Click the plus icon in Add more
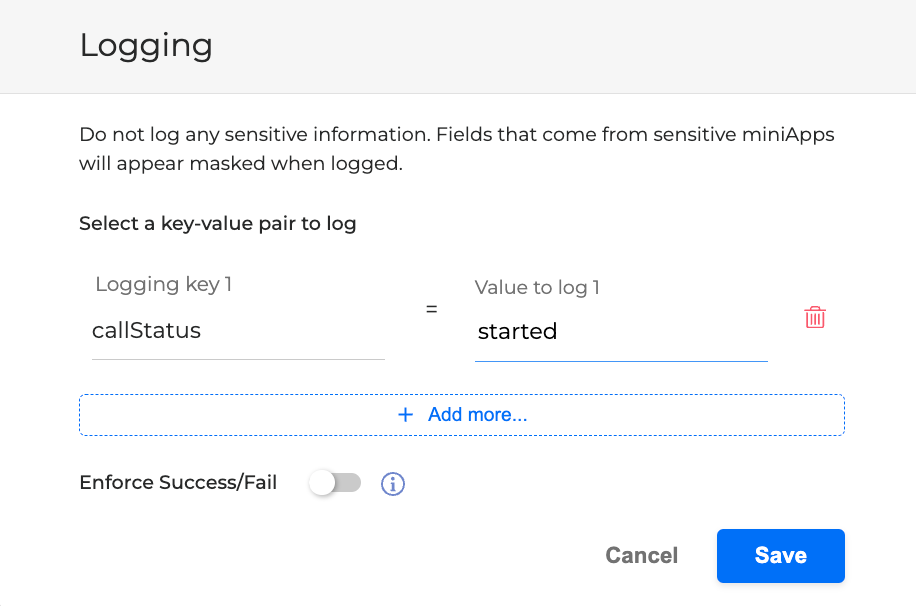 tap(405, 414)
